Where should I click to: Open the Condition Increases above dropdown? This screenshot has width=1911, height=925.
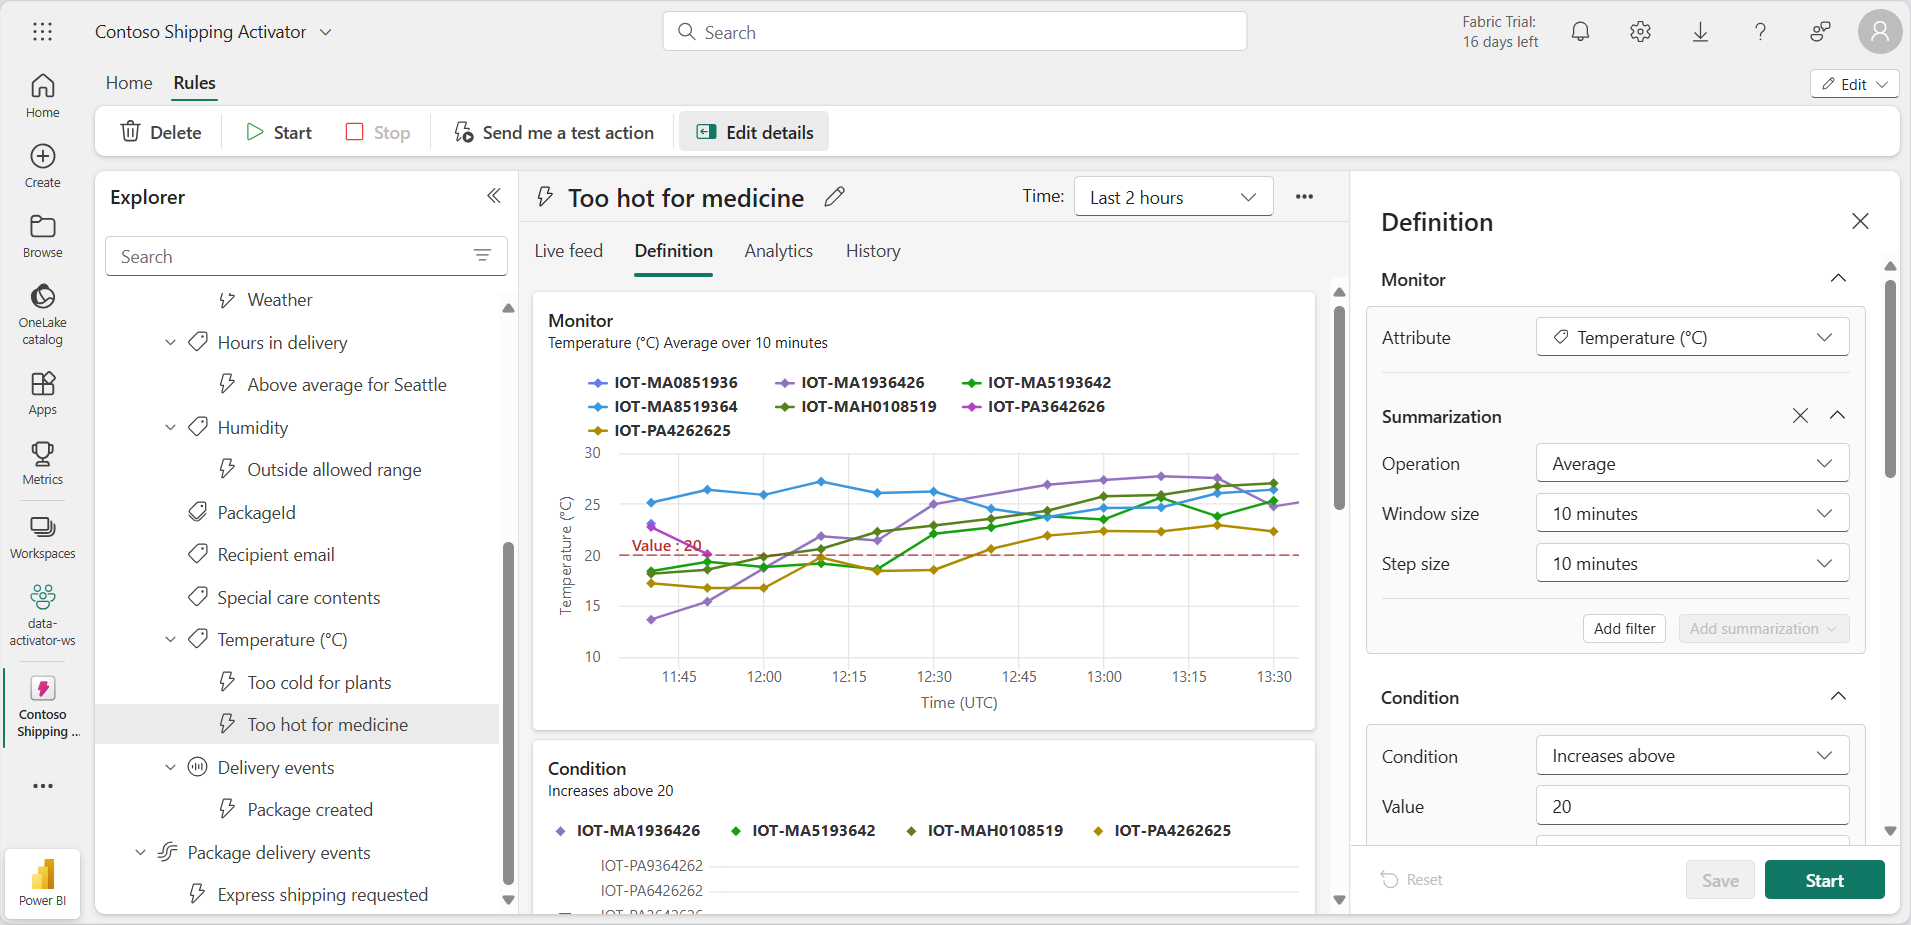(x=1692, y=755)
